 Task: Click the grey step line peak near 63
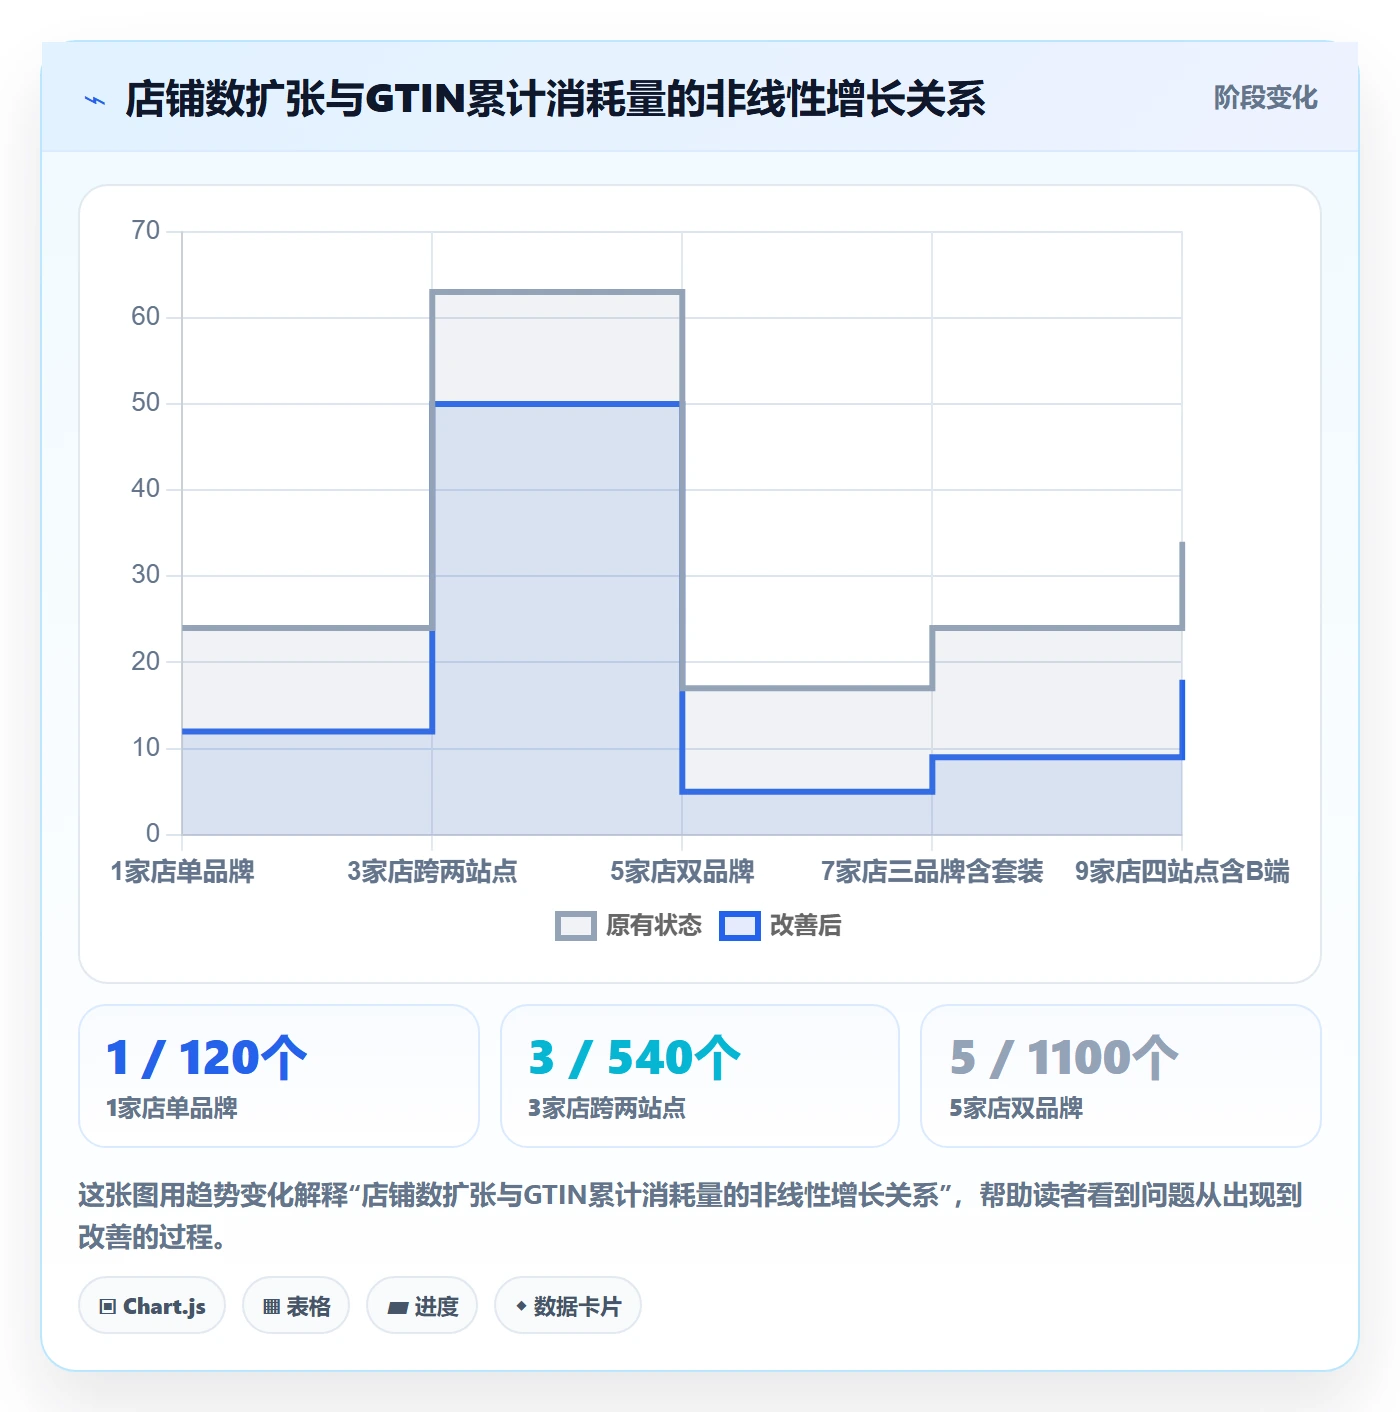tap(557, 292)
